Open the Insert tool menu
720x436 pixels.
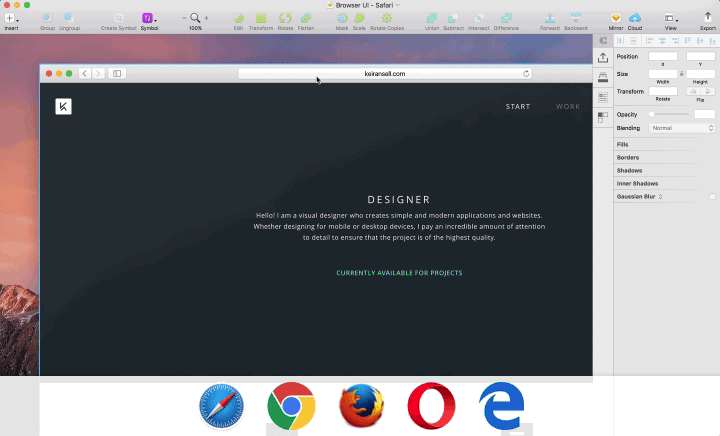[x=11, y=18]
